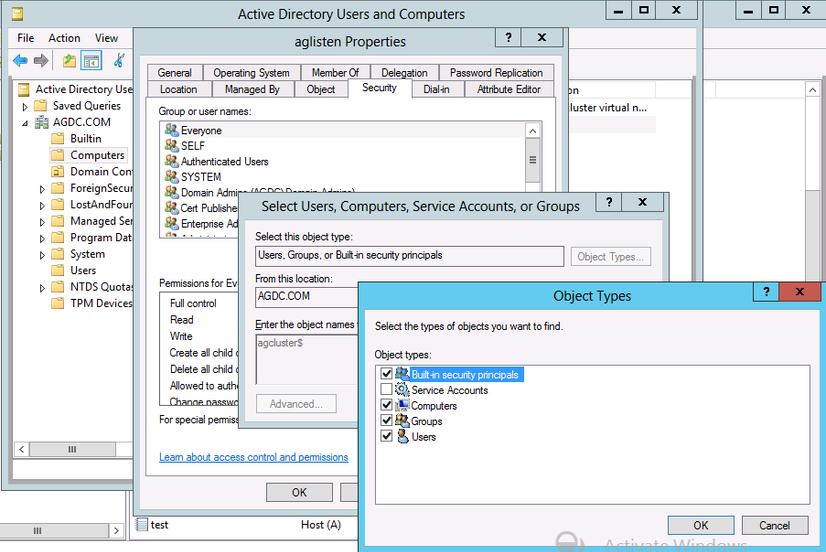Uncheck the Computers object type checkbox
Viewport: 826px width, 552px height.
click(x=387, y=405)
